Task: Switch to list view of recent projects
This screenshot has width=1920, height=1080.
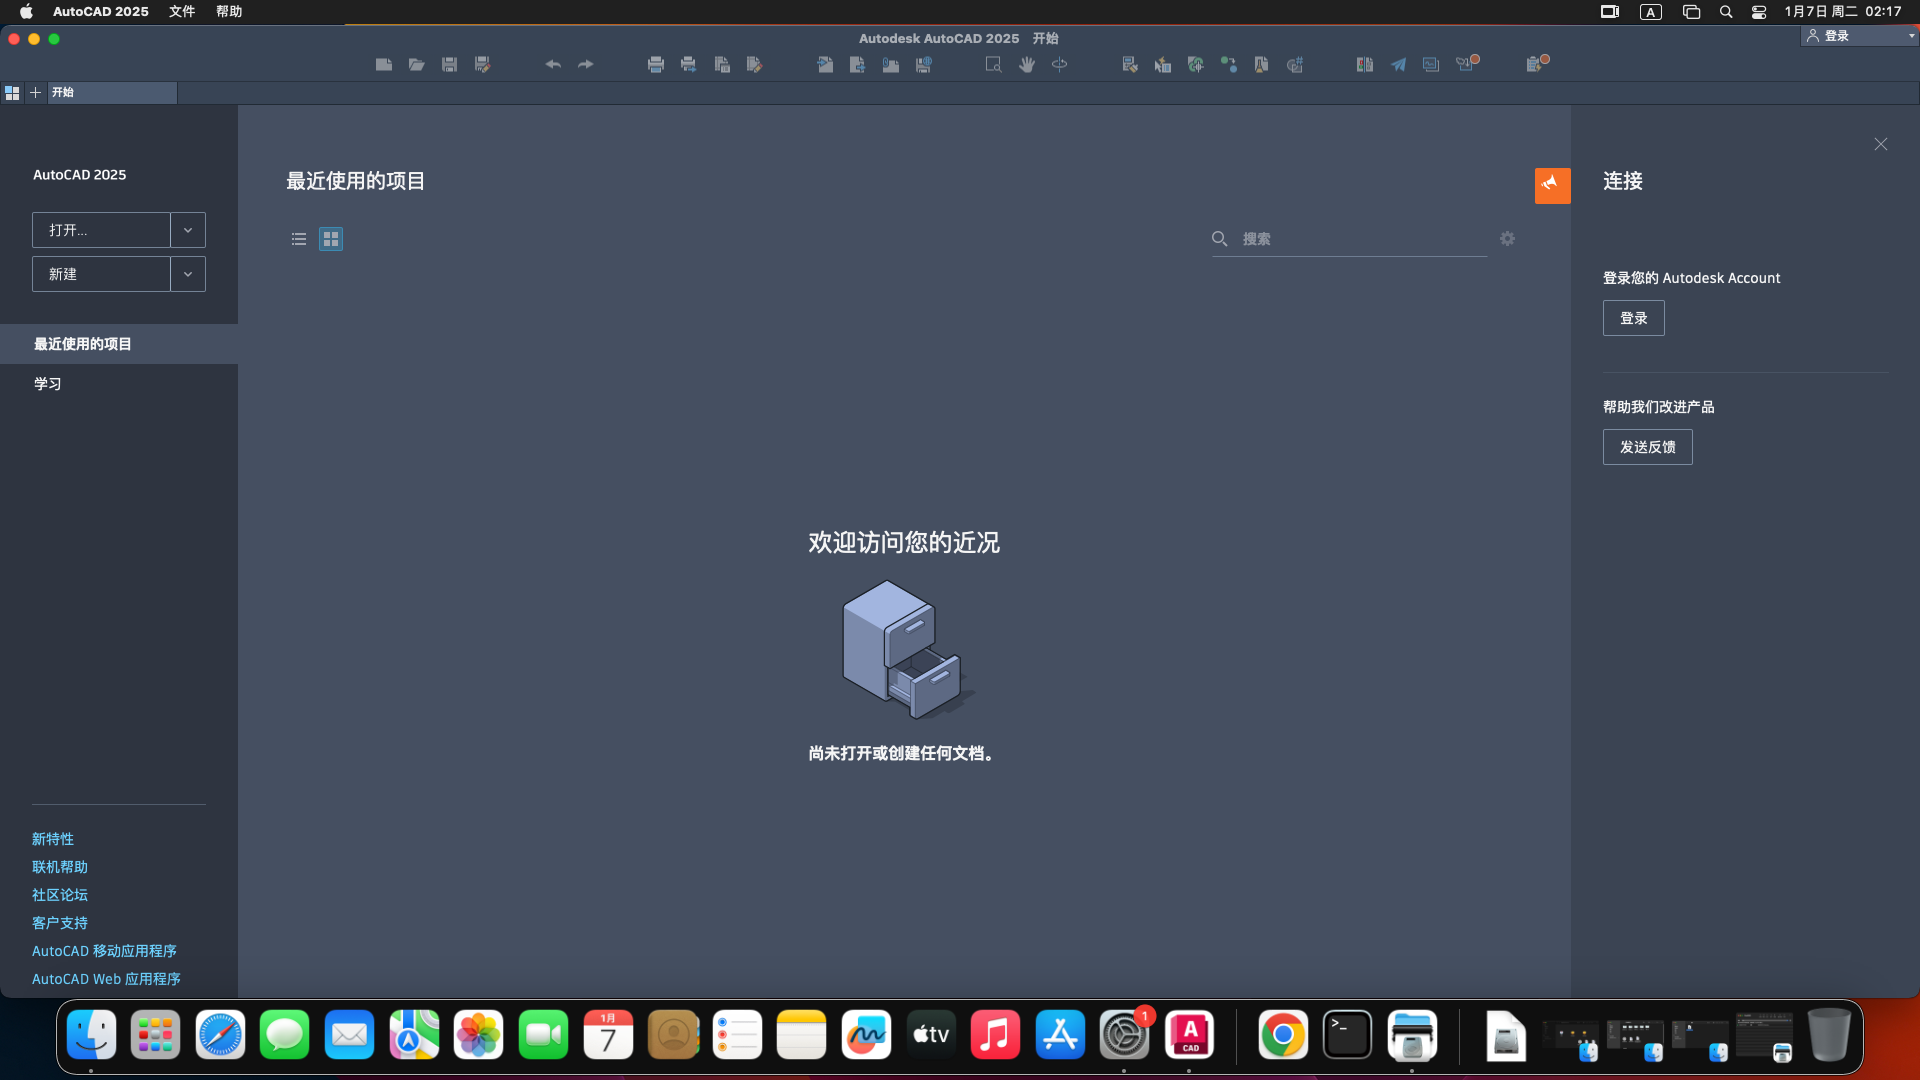Action: [299, 239]
